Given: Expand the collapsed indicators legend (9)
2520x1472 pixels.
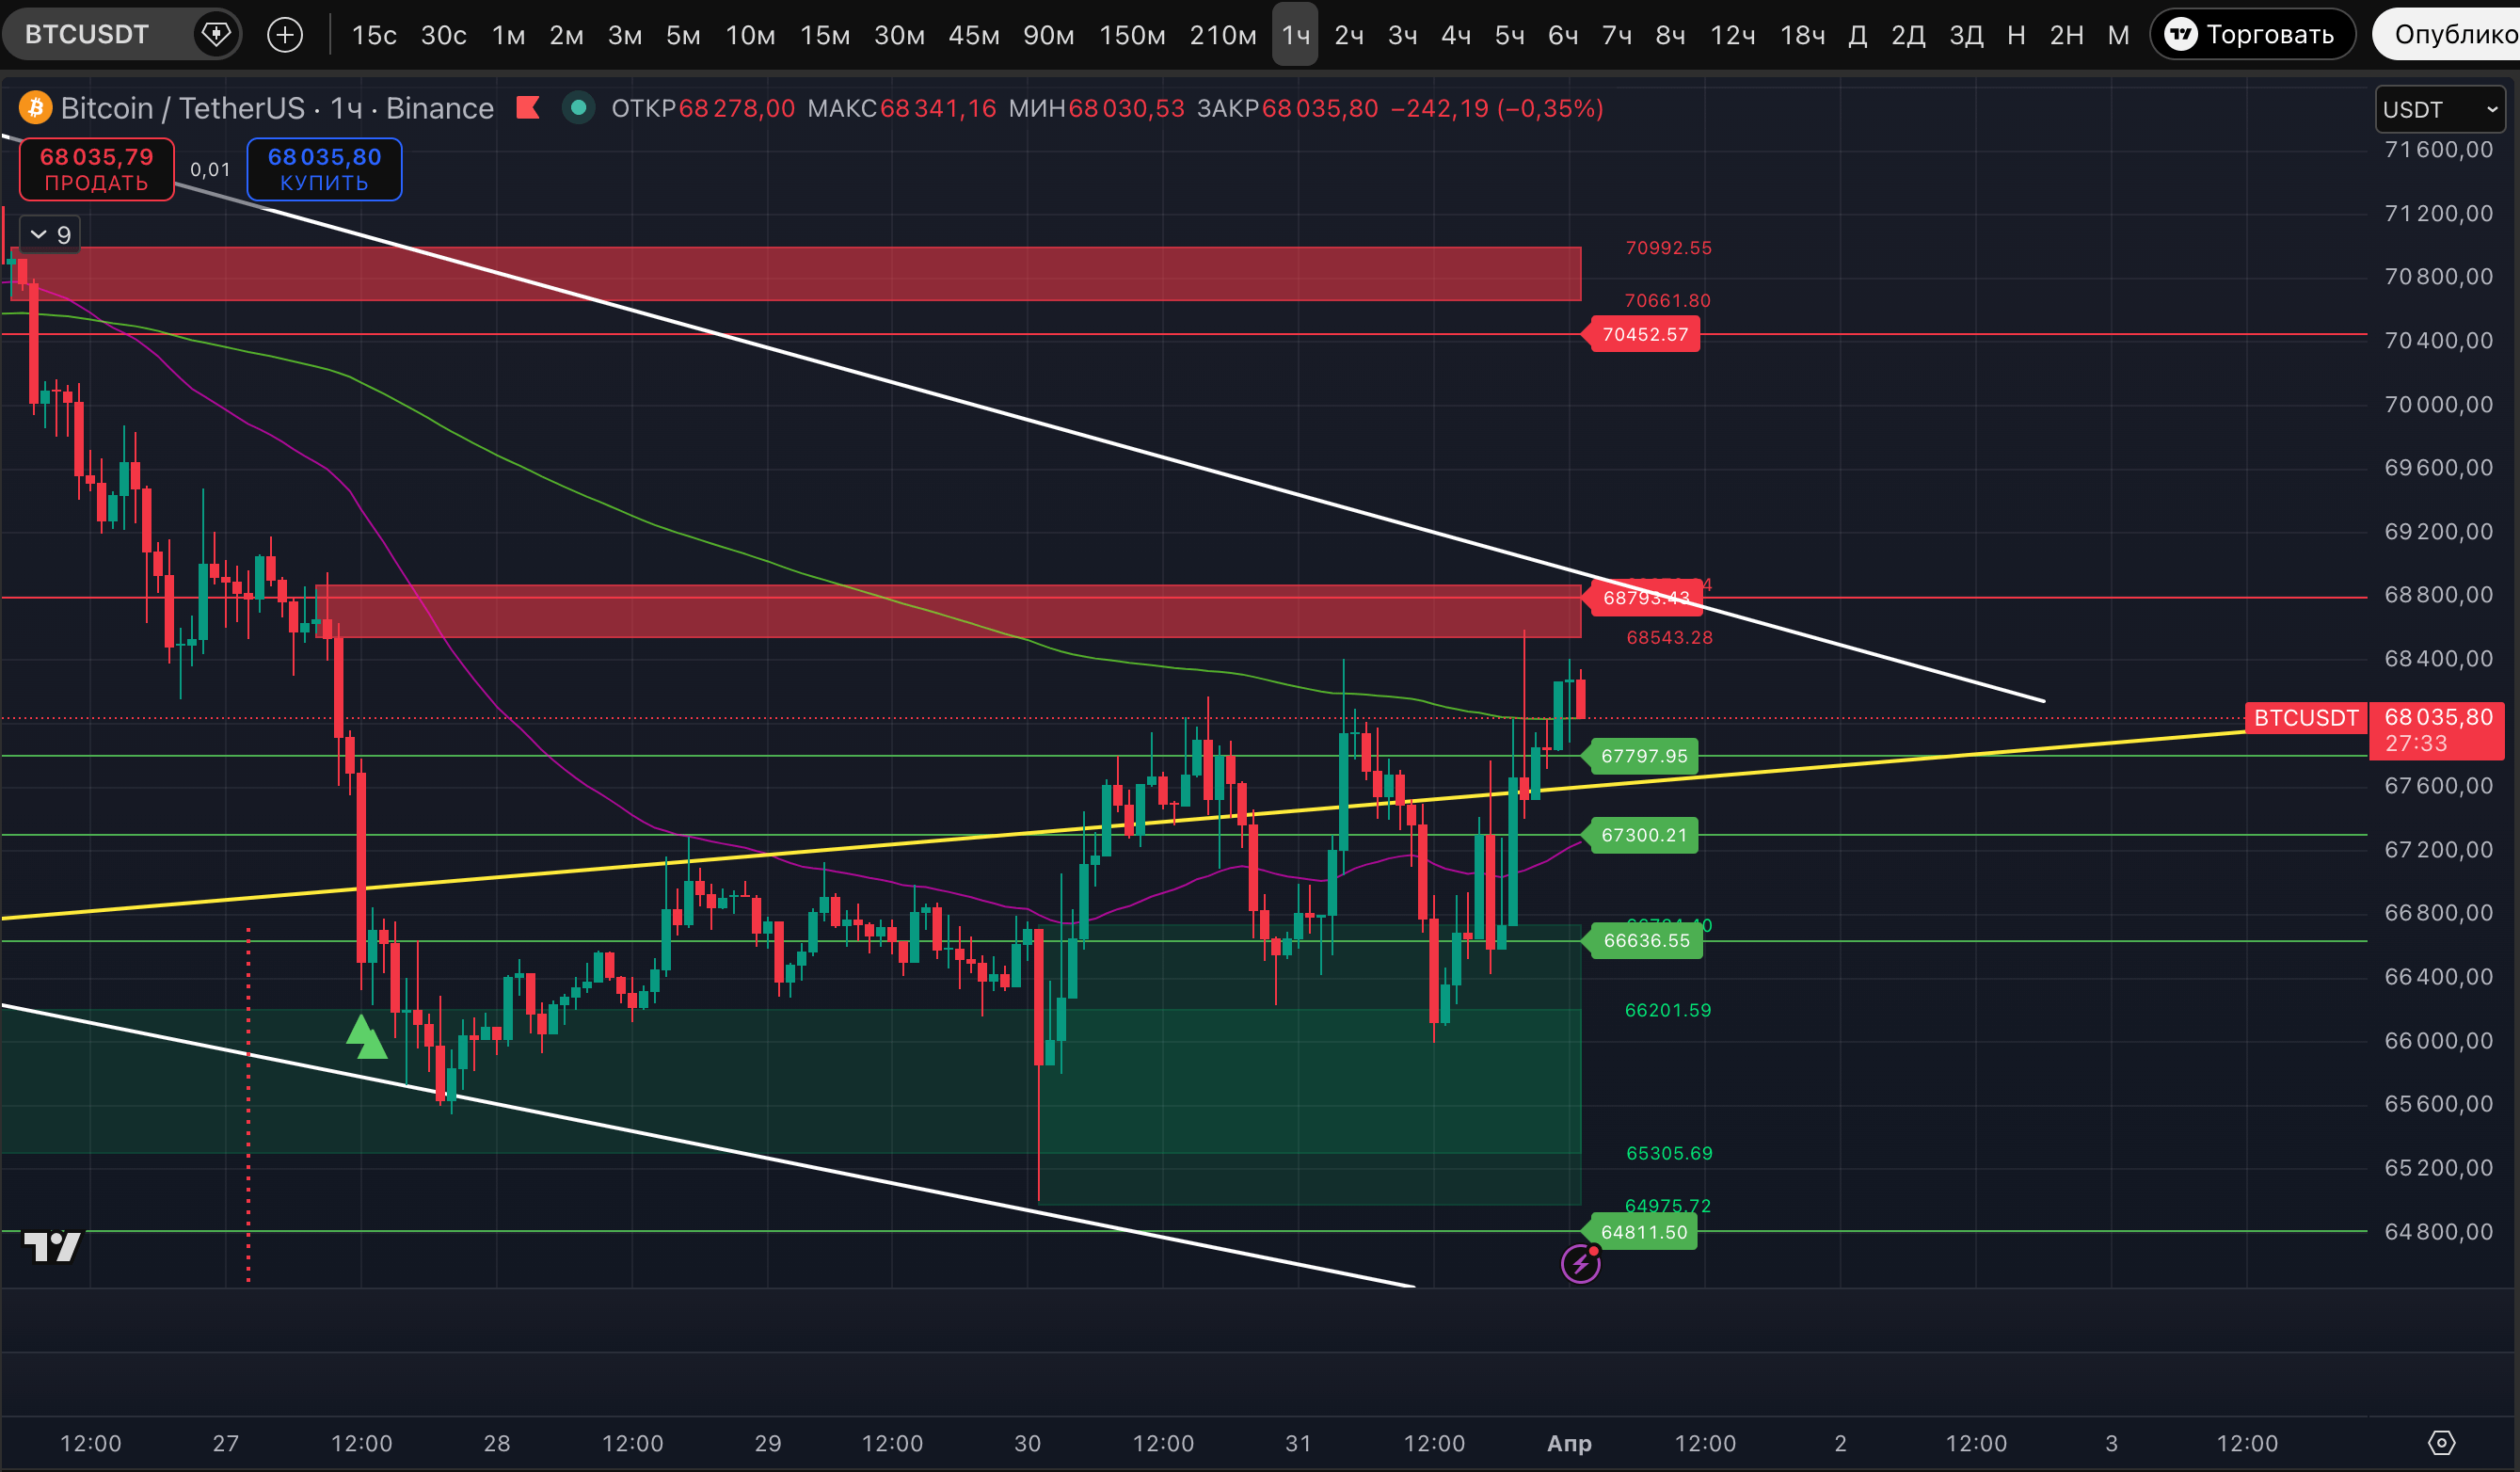Looking at the screenshot, I should pyautogui.click(x=50, y=235).
